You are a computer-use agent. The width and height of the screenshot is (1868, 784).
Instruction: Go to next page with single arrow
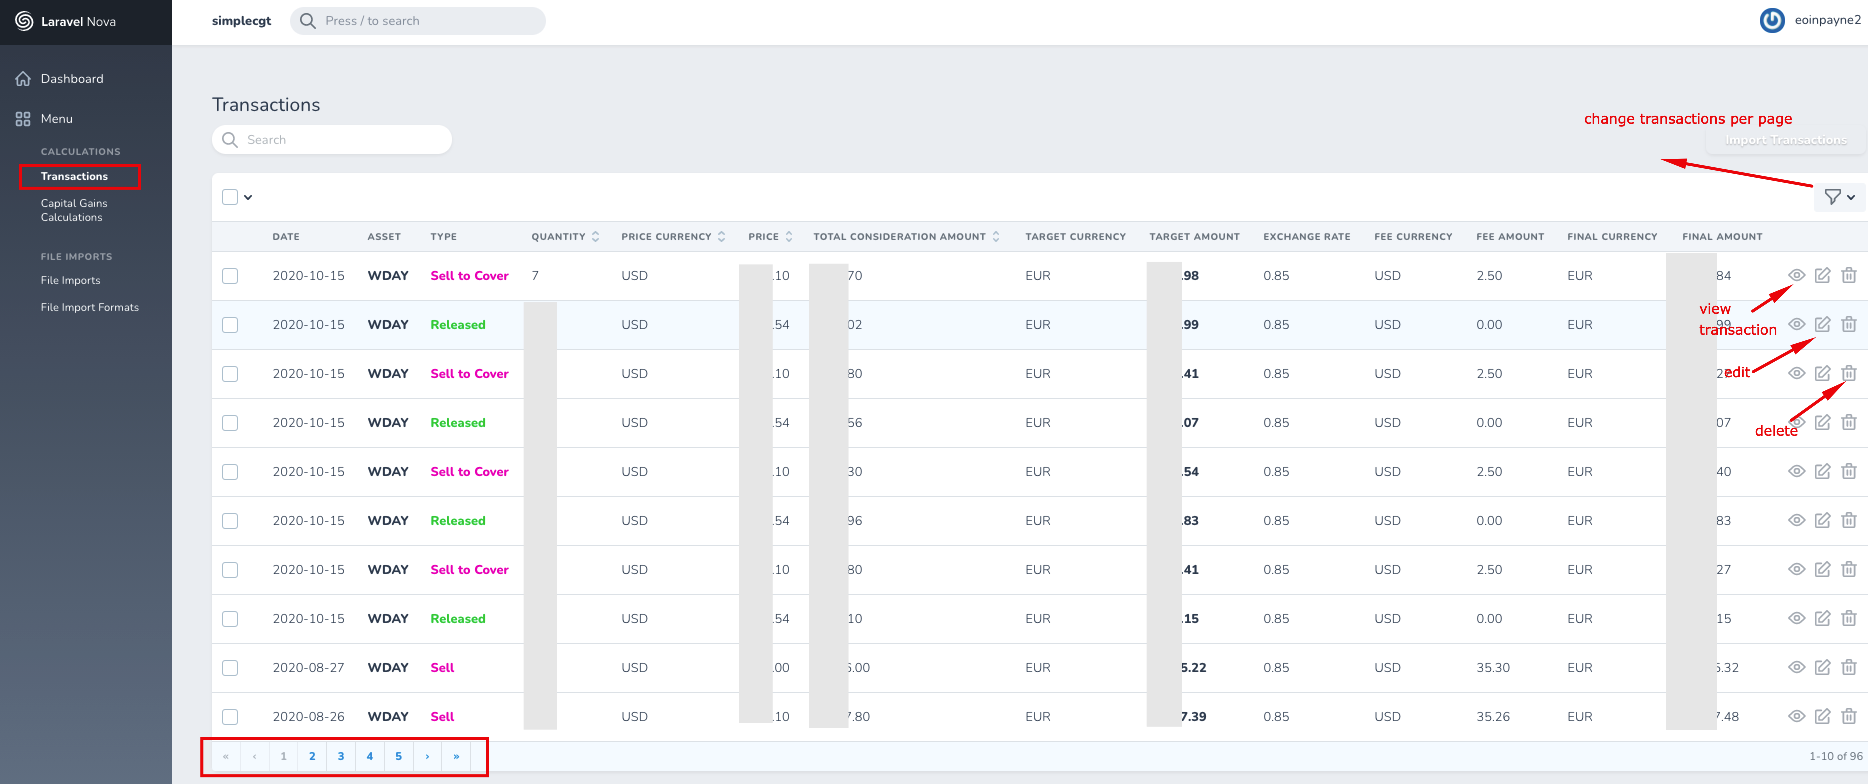pyautogui.click(x=427, y=756)
